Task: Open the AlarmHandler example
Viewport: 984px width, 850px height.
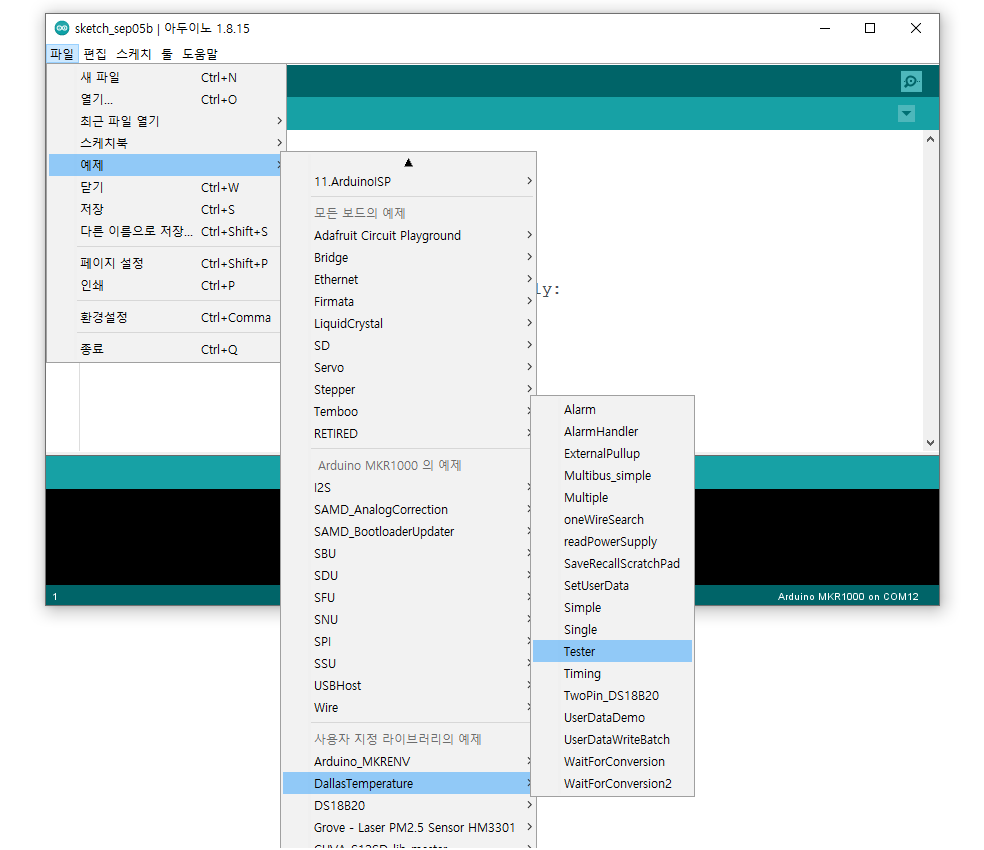Action: [612, 431]
